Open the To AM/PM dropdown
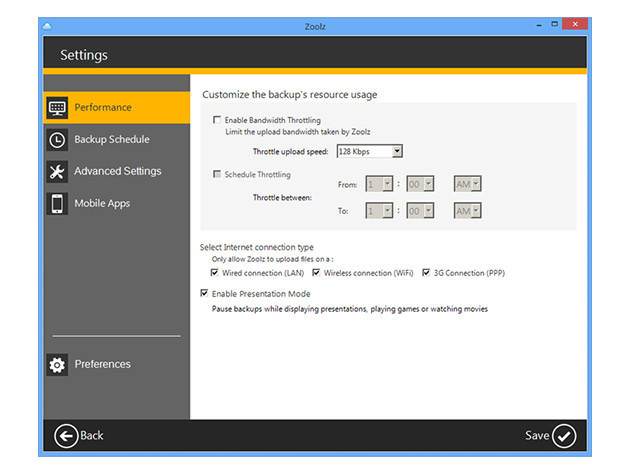 (476, 211)
